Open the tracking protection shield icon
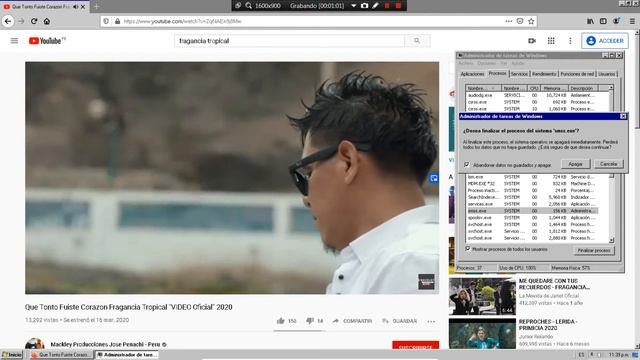The image size is (640, 360). click(106, 21)
